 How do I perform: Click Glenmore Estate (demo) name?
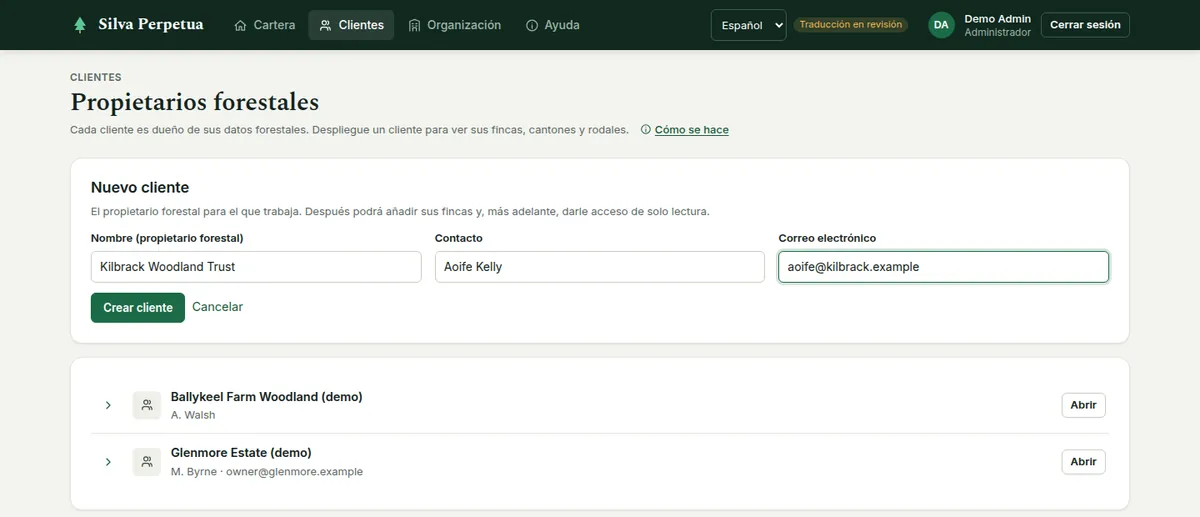point(241,453)
